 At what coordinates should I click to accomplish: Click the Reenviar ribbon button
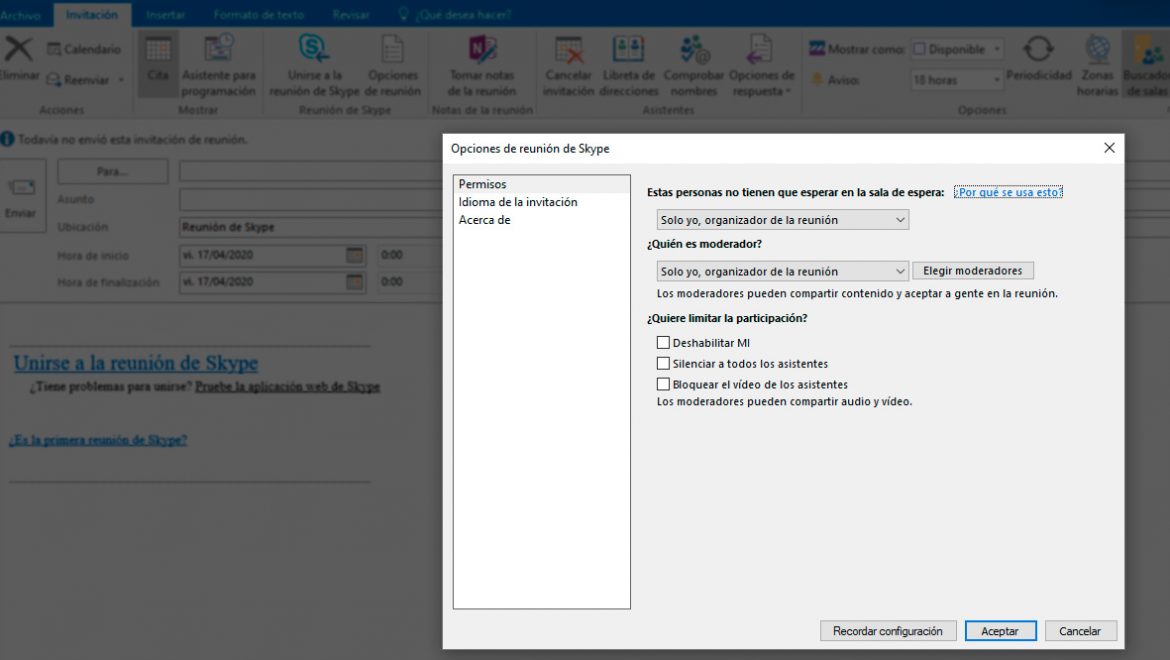pos(78,80)
